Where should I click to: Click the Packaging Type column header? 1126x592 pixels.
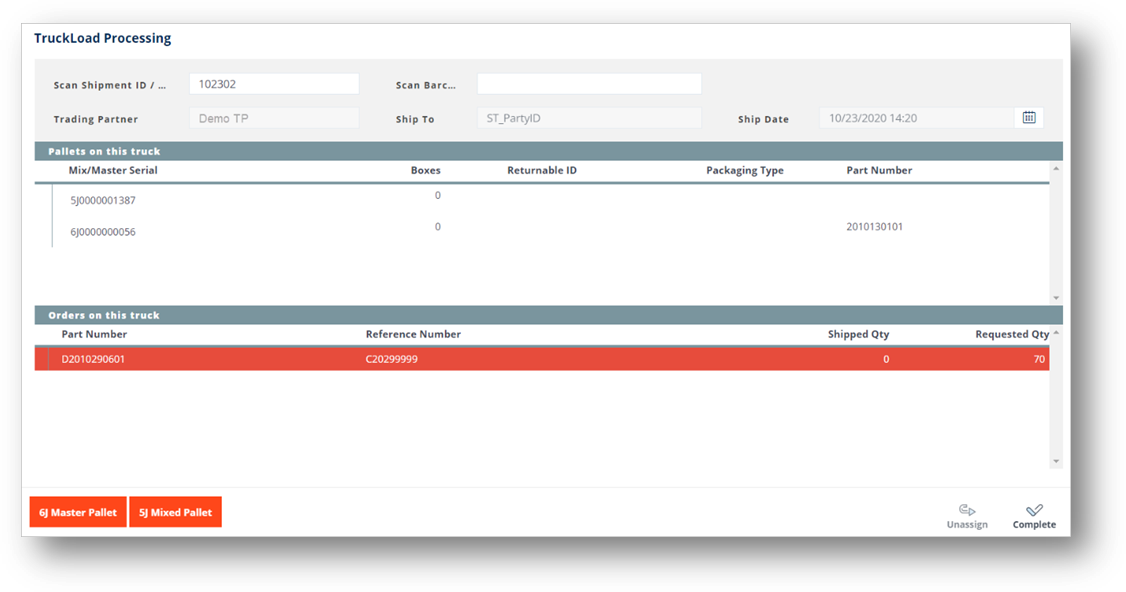[744, 170]
